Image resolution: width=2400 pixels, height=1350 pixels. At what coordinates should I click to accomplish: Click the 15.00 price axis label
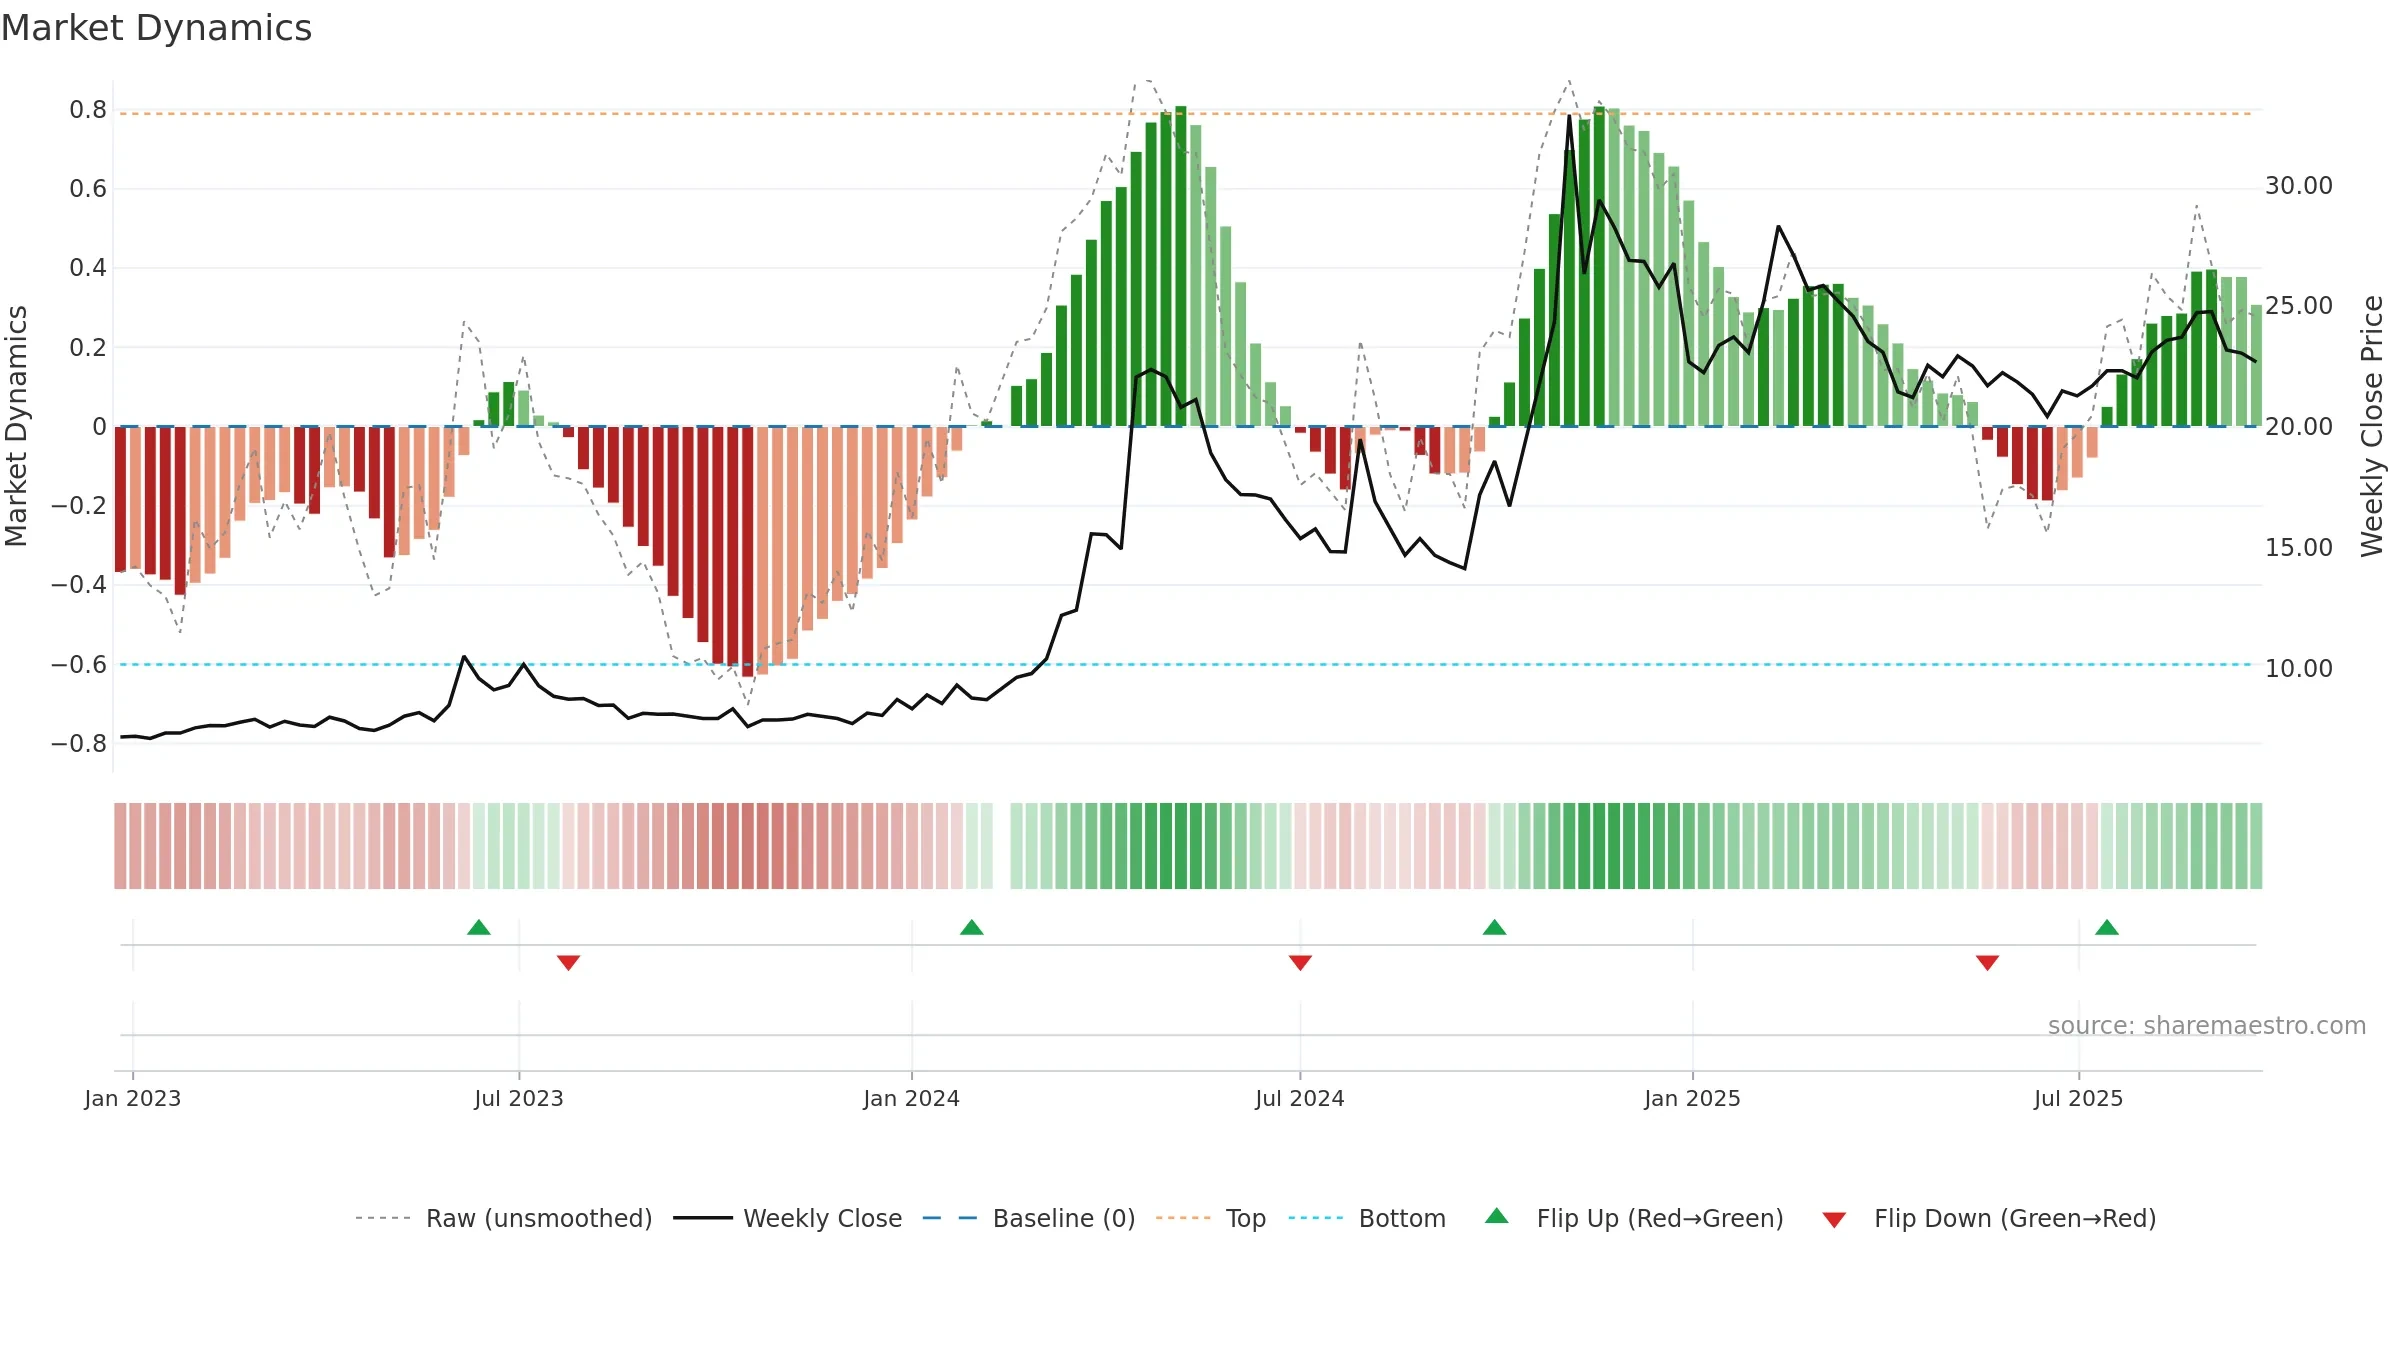tap(2299, 548)
